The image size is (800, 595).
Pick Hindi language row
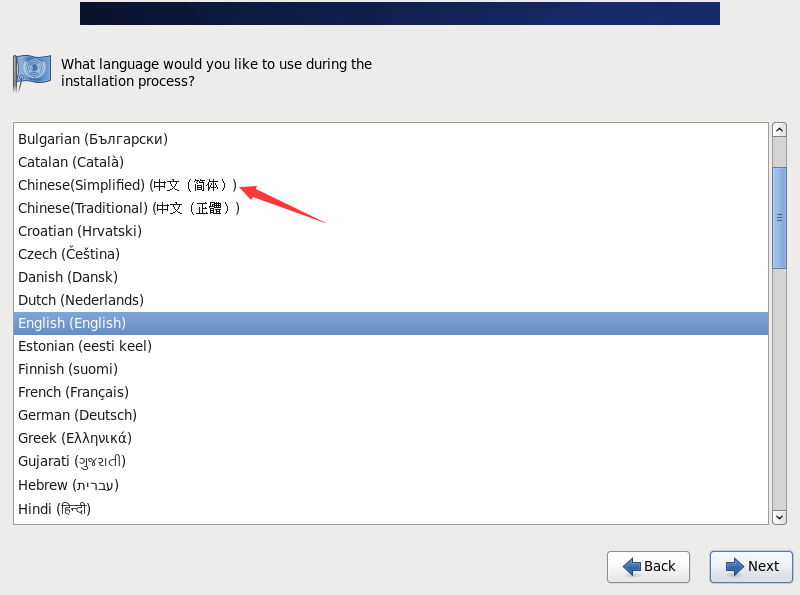pyautogui.click(x=391, y=509)
